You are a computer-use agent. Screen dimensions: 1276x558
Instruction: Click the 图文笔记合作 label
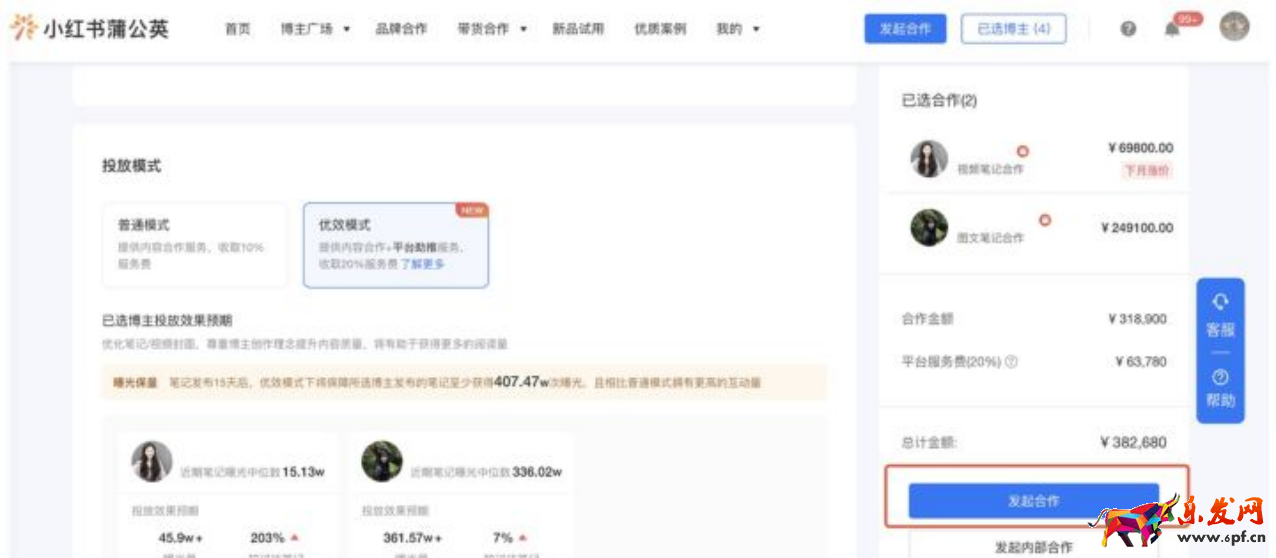pyautogui.click(x=991, y=238)
